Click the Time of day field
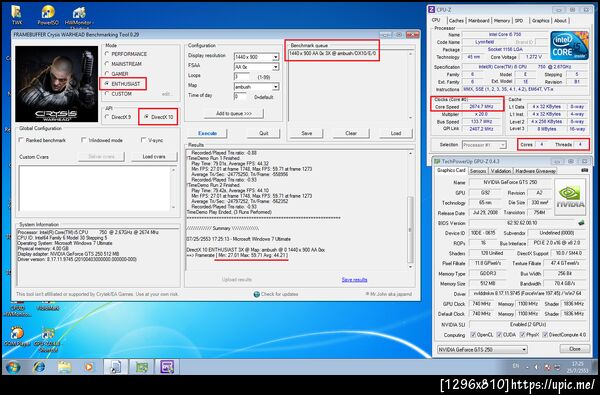600x395 pixels. [240, 96]
